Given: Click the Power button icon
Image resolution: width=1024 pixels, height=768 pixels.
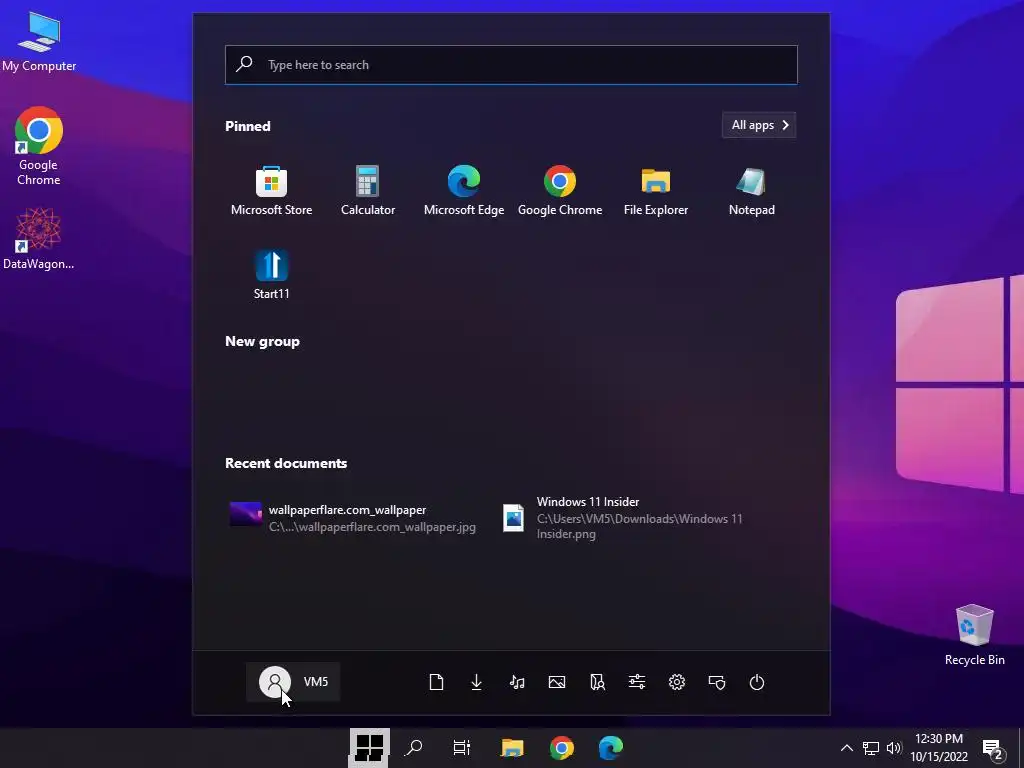Looking at the screenshot, I should 756,682.
